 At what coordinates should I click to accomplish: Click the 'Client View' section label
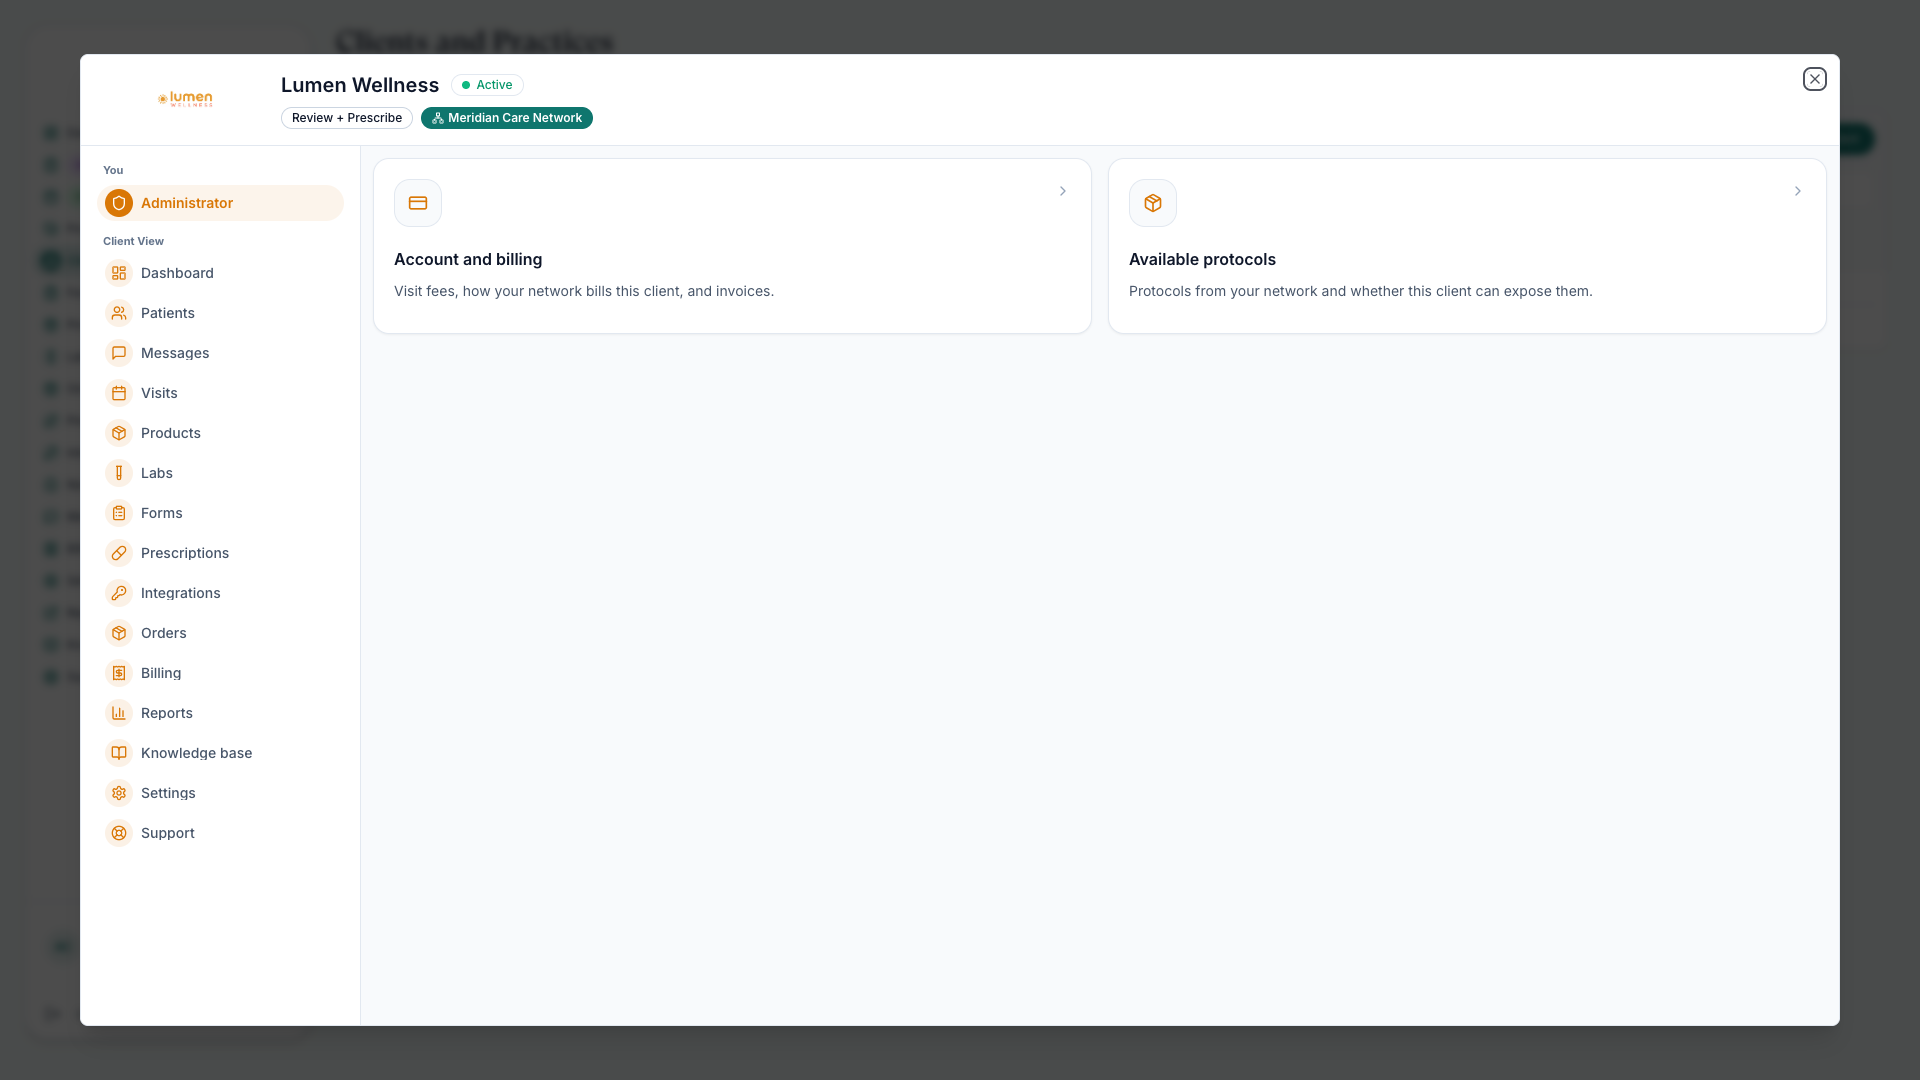coord(133,241)
